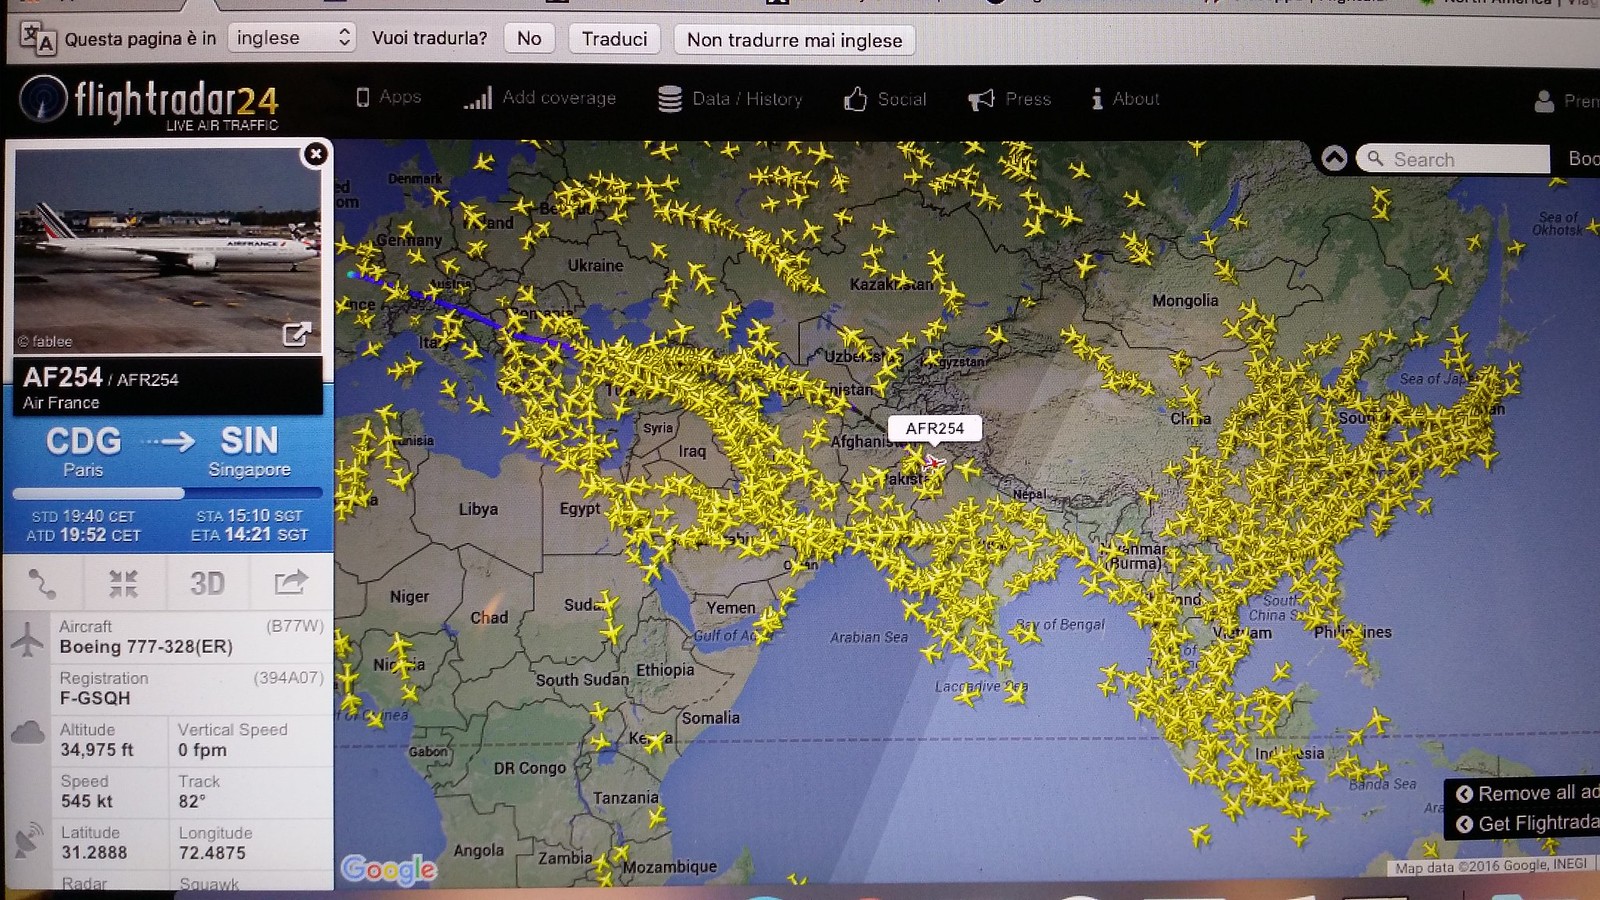This screenshot has height=900, width=1600.
Task: Click the flight progress bar
Action: (167, 493)
